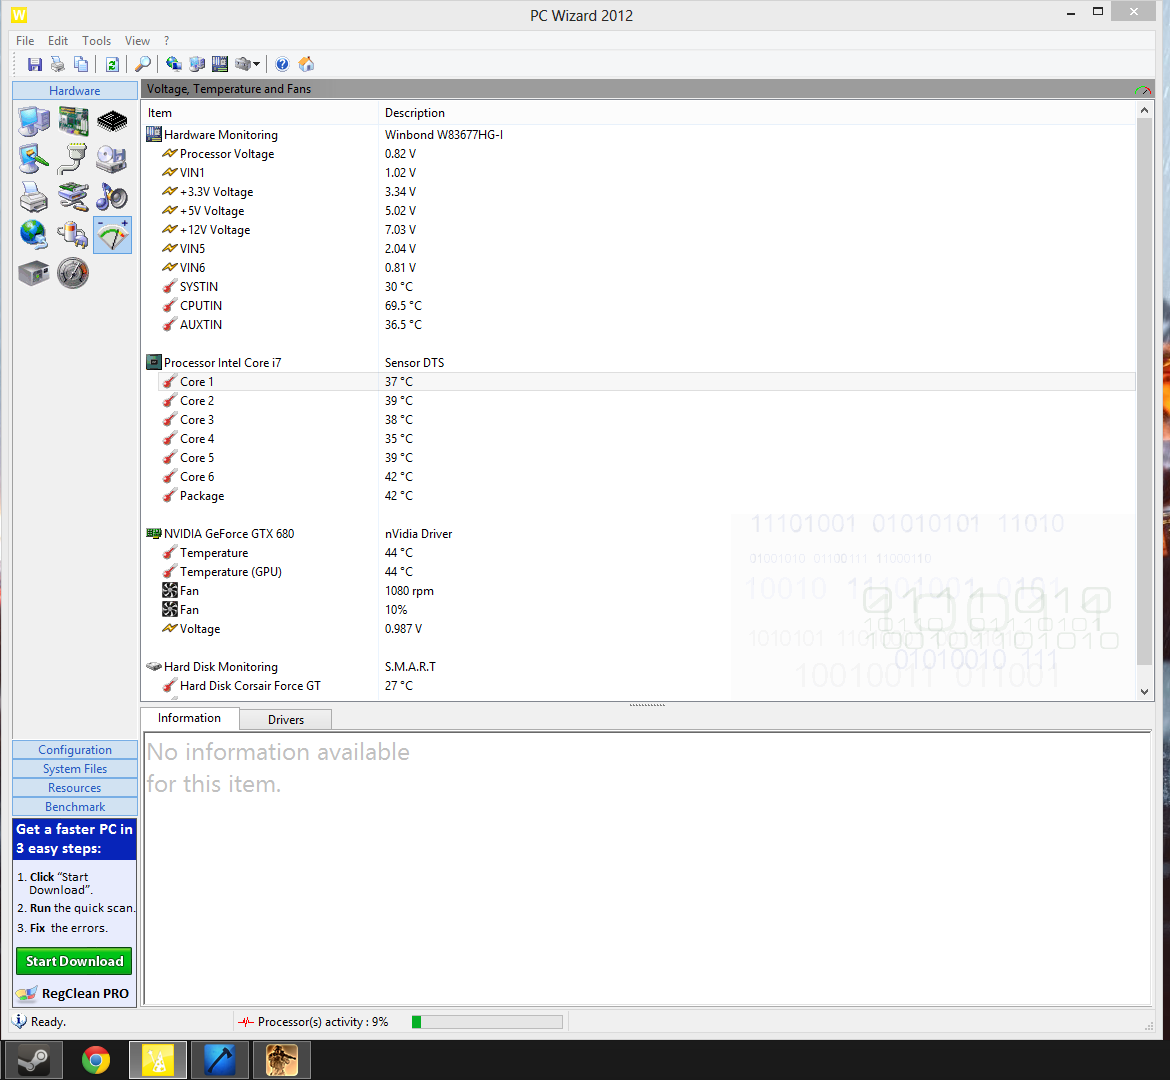1170x1080 pixels.
Task: Click the blue hammer app taskbar icon
Action: pyautogui.click(x=219, y=1060)
